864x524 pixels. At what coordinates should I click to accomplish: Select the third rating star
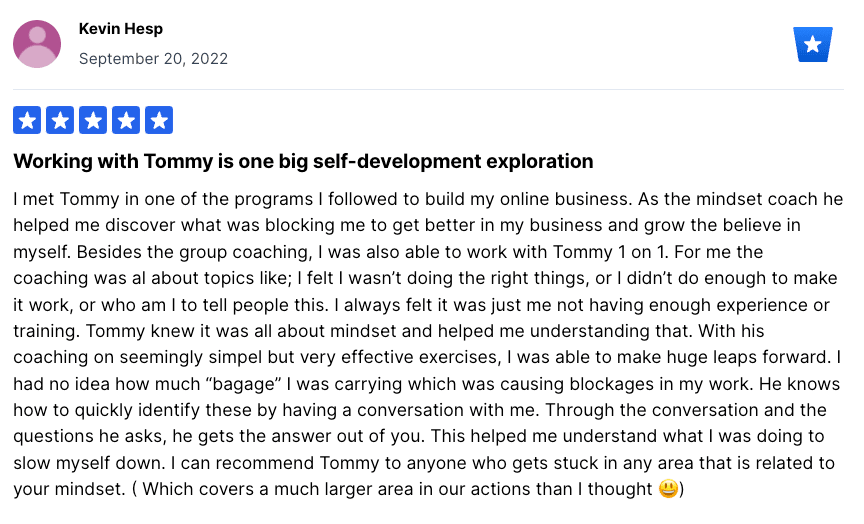pos(93,120)
